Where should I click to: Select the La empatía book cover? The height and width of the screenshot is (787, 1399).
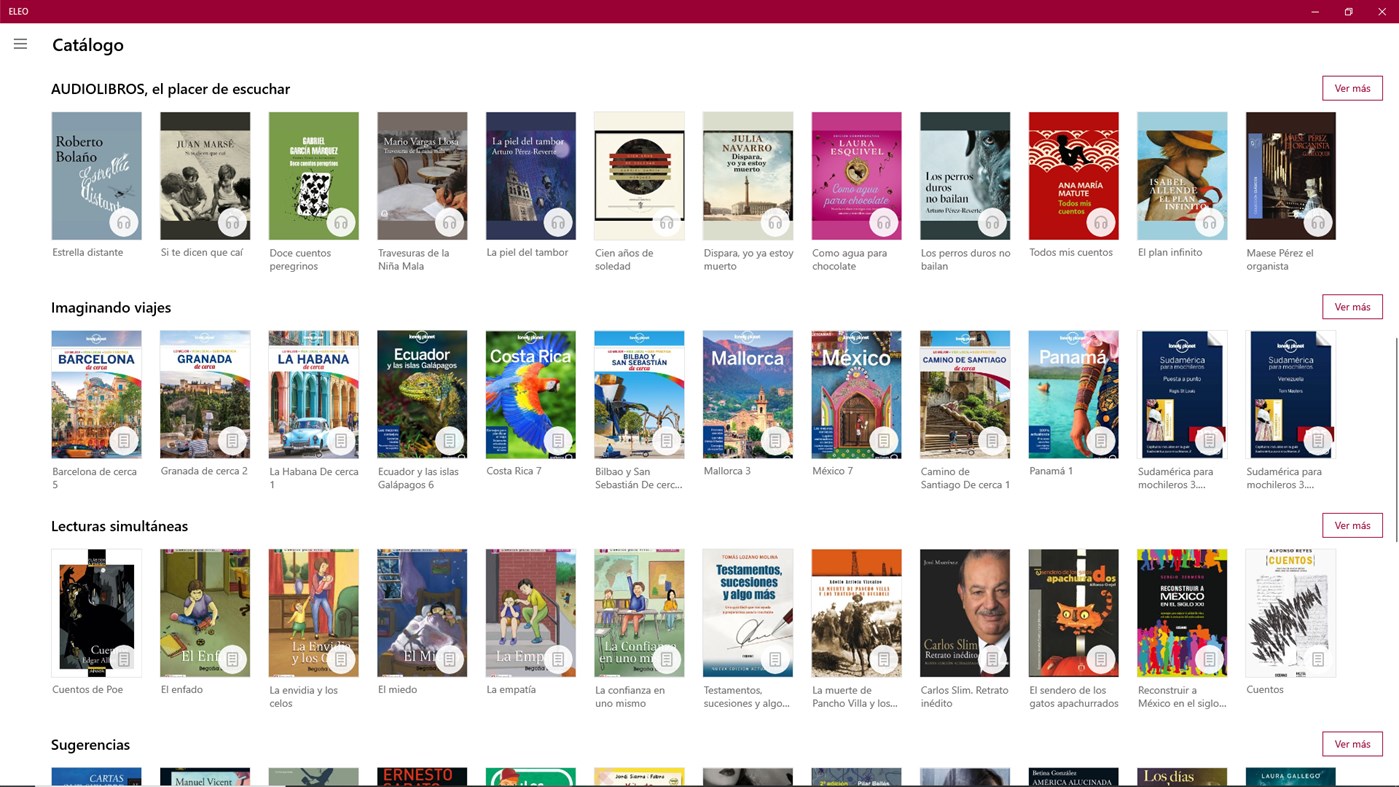(530, 612)
